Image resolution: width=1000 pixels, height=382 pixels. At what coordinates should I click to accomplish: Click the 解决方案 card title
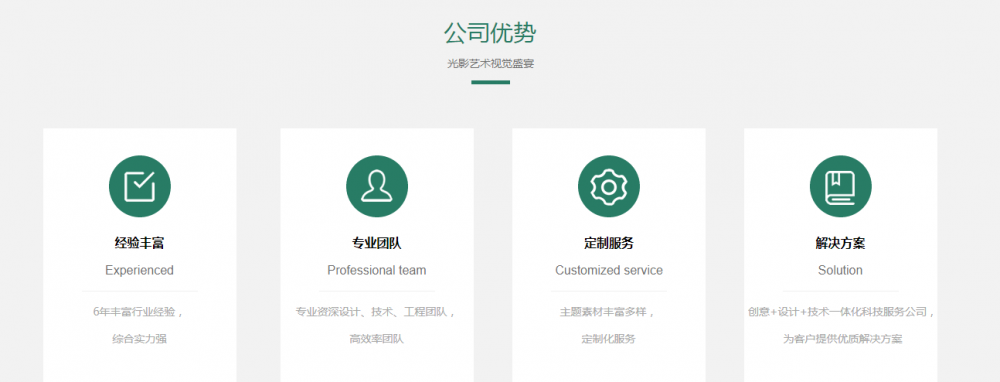pos(841,243)
